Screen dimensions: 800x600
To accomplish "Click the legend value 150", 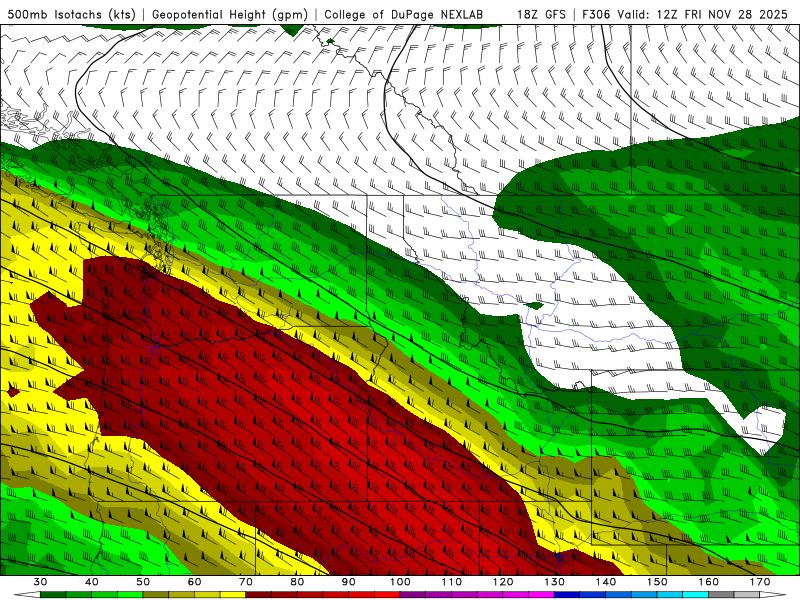I will [657, 582].
